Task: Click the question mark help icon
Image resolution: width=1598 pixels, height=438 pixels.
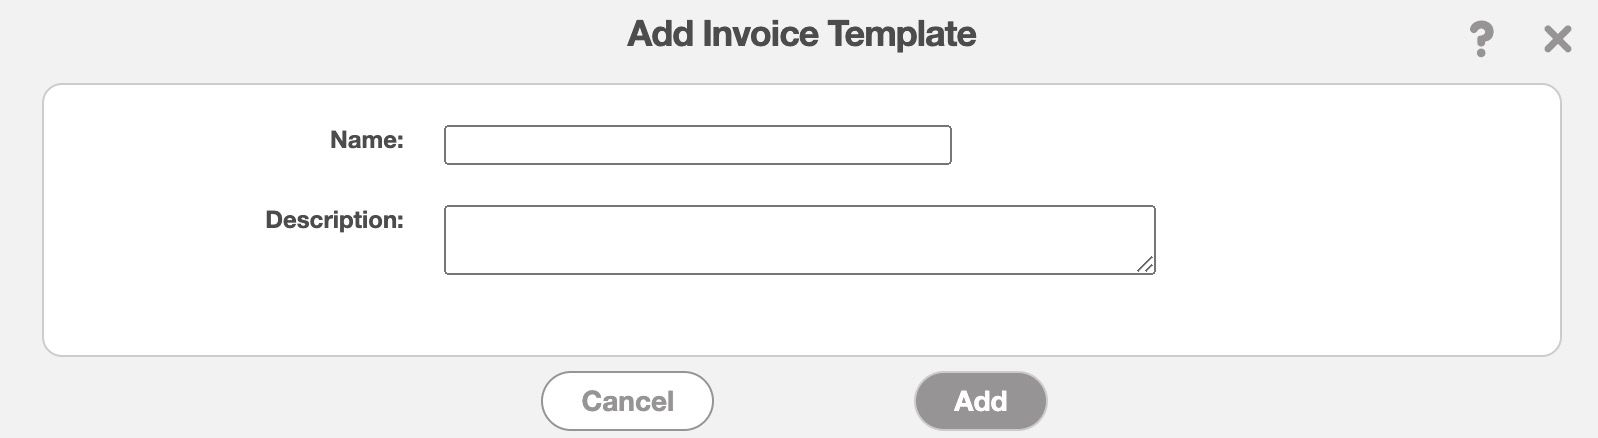Action: 1481,39
